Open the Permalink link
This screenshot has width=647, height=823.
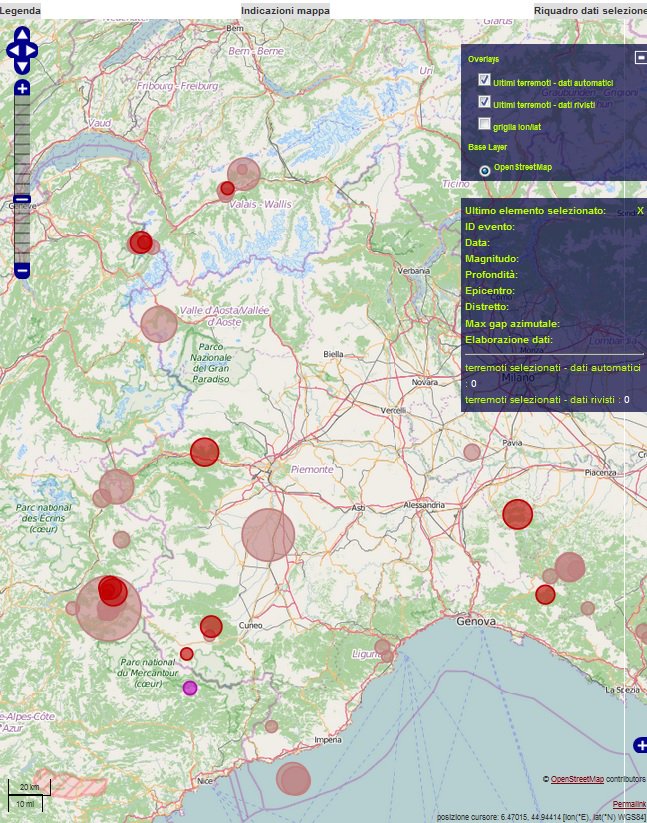[x=629, y=804]
